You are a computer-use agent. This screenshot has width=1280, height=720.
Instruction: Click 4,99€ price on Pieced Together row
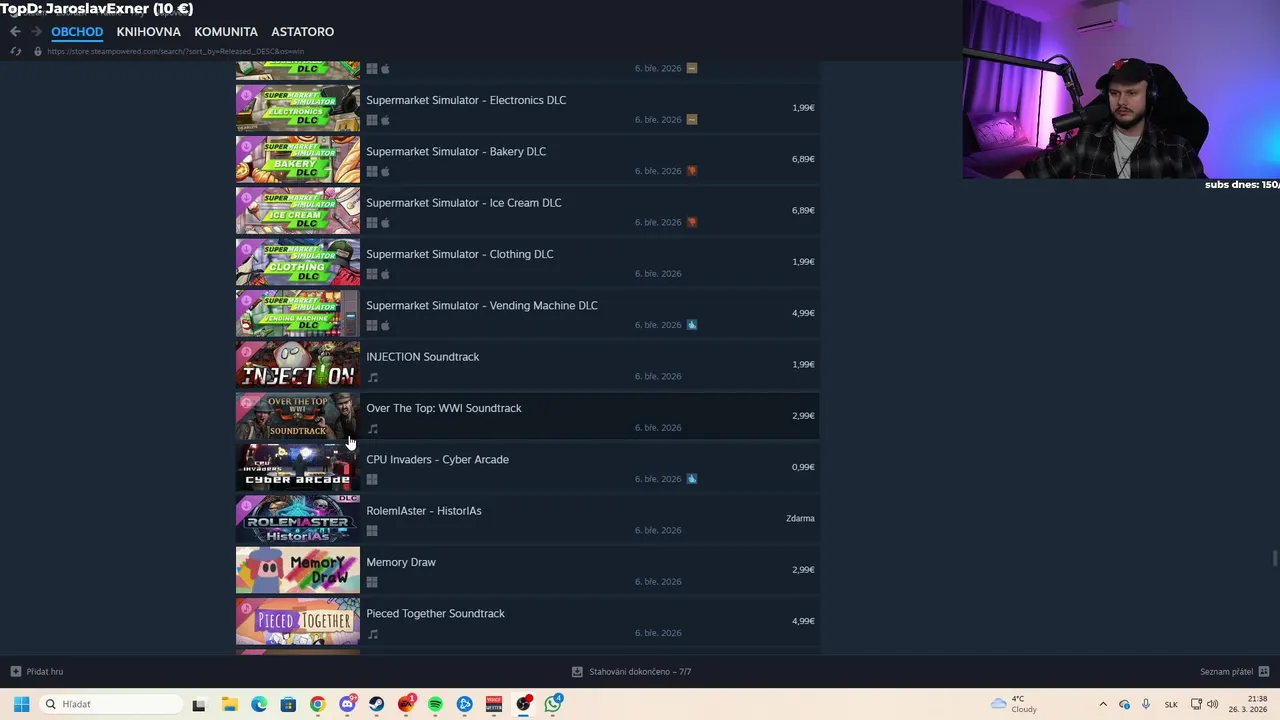[803, 621]
